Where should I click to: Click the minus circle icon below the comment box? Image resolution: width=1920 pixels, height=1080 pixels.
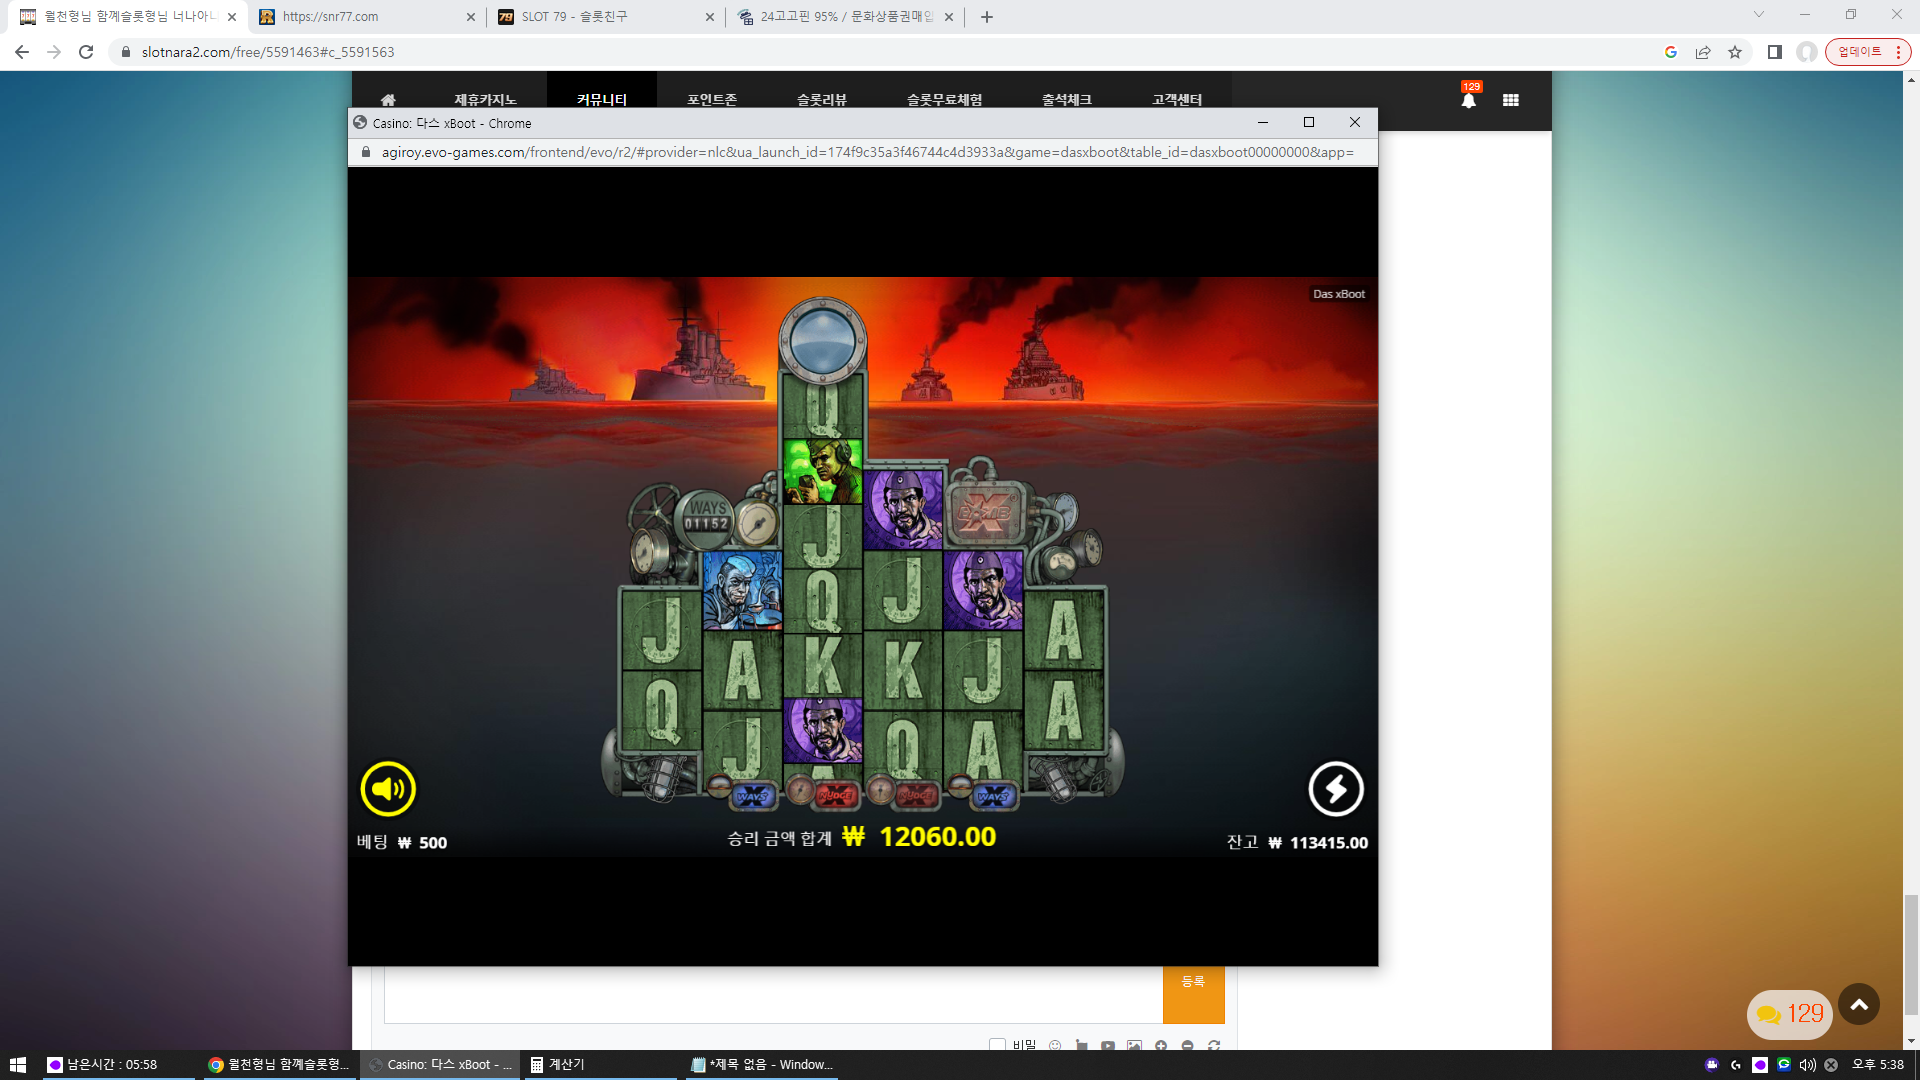click(x=1187, y=1045)
